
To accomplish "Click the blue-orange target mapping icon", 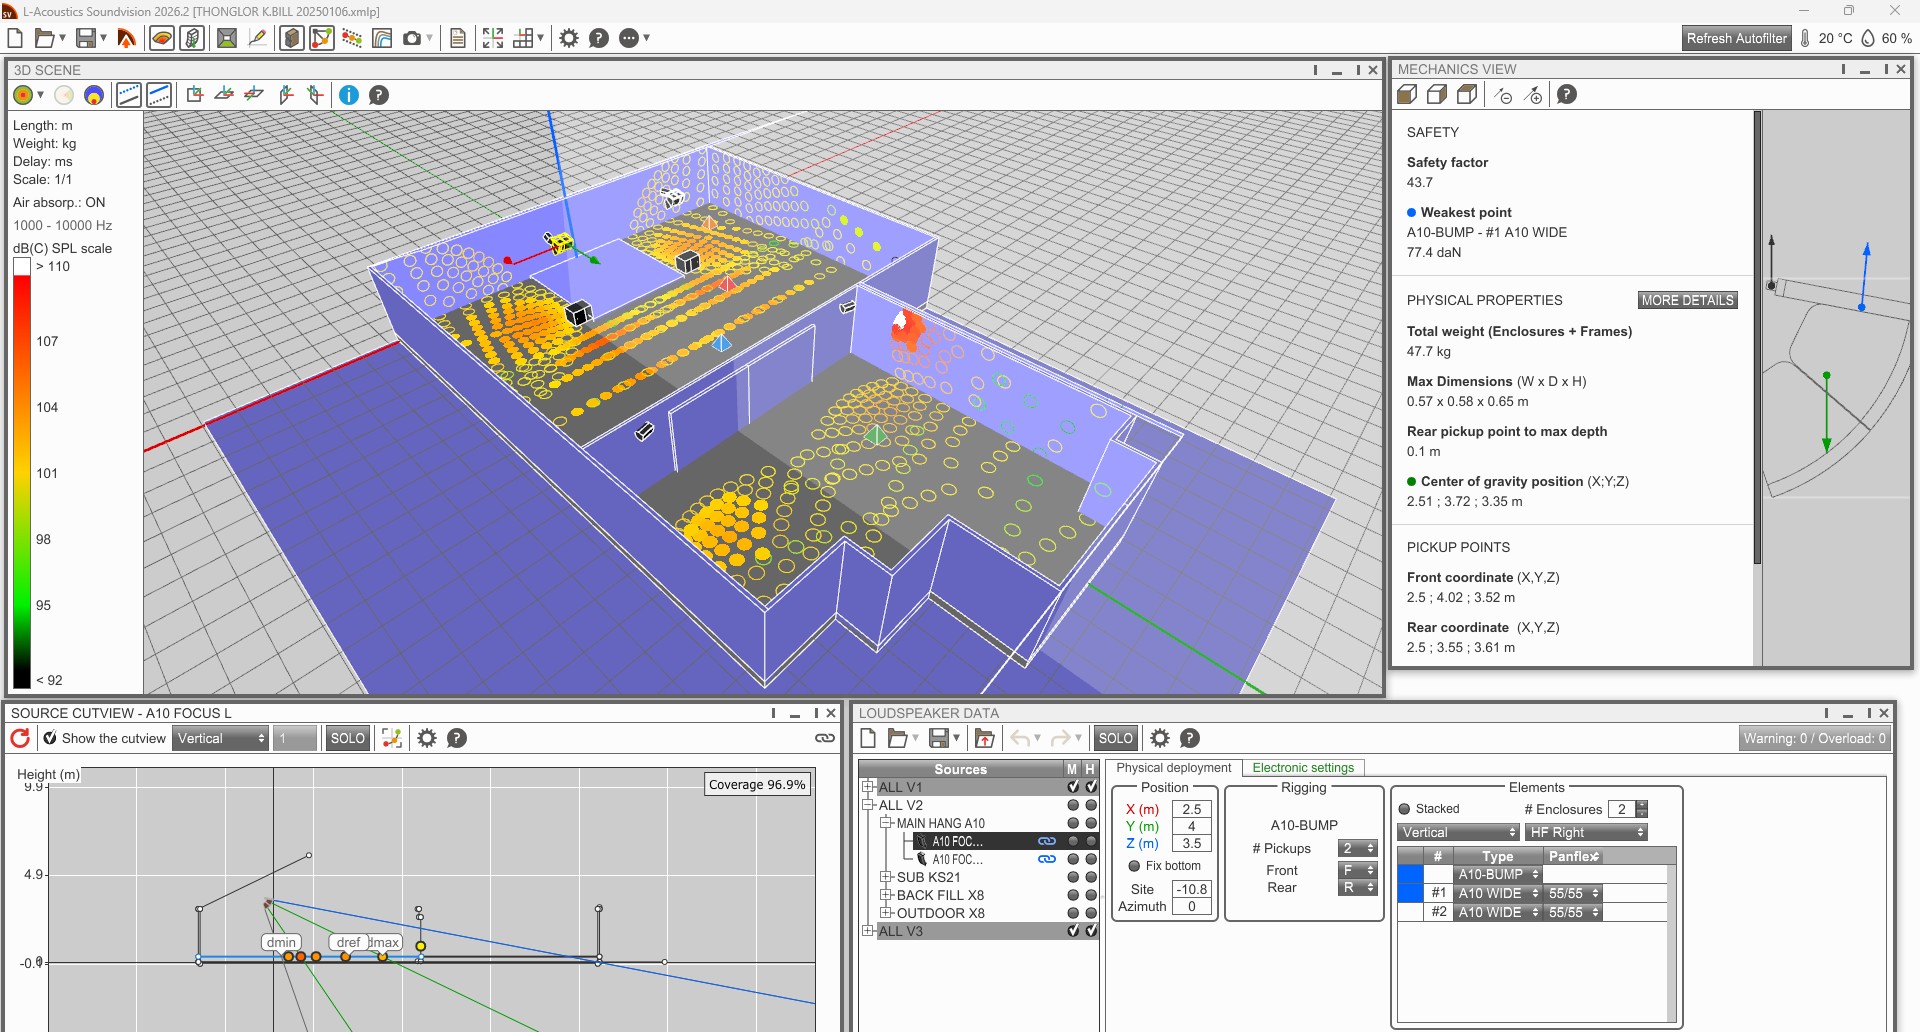I will pos(94,95).
